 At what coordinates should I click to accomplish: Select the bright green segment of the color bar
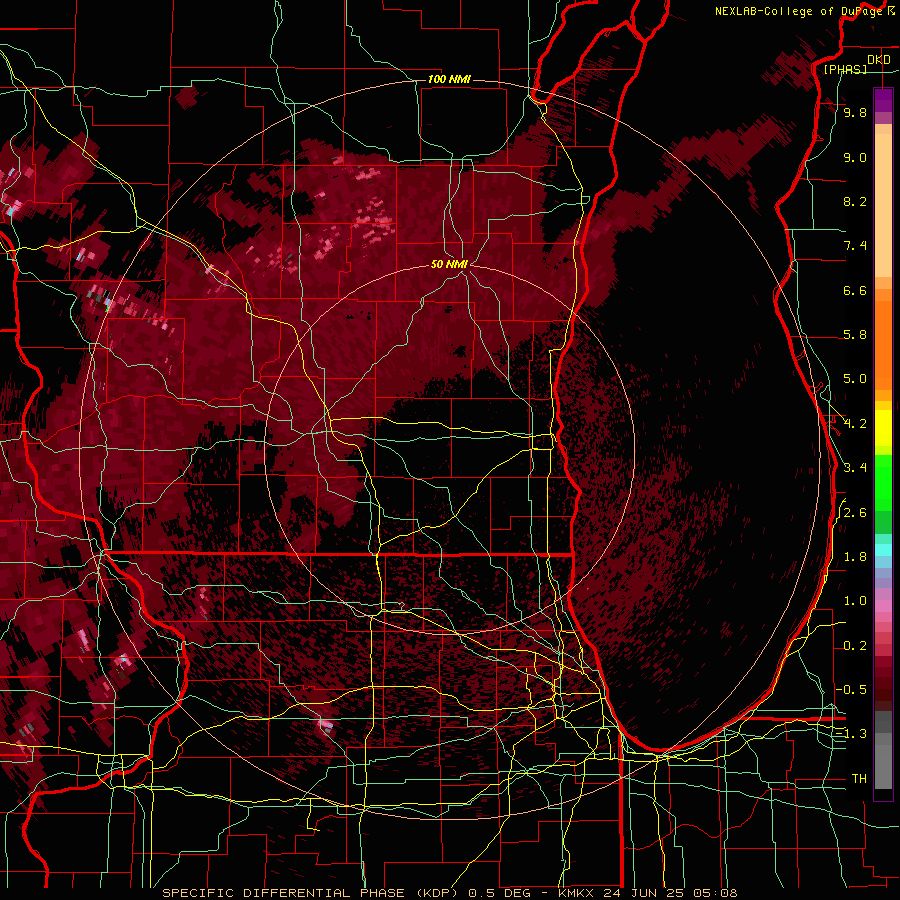point(883,482)
